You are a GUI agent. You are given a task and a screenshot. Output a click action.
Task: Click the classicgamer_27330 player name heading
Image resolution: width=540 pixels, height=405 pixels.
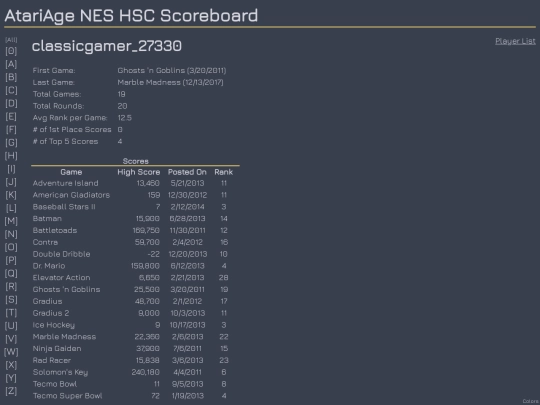[107, 46]
